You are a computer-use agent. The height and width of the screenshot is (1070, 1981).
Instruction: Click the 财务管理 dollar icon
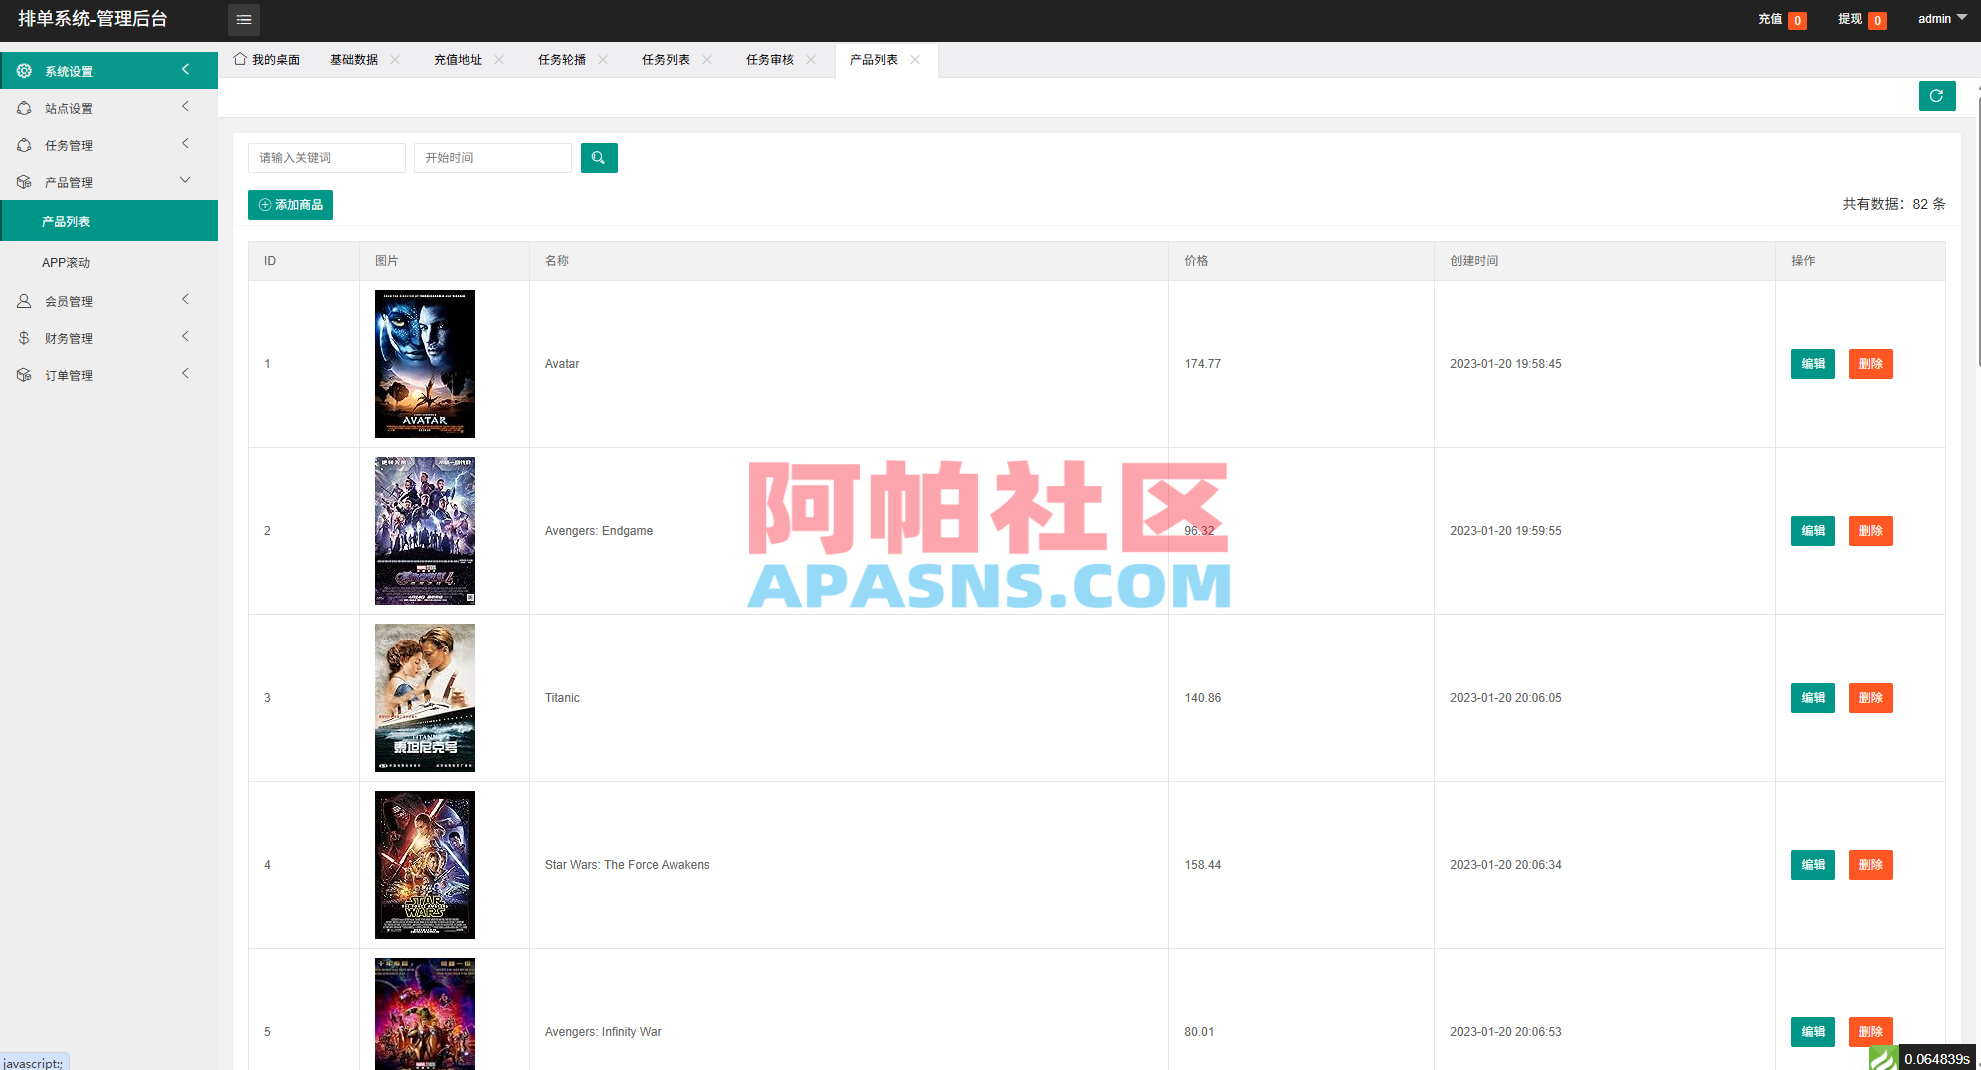(24, 337)
